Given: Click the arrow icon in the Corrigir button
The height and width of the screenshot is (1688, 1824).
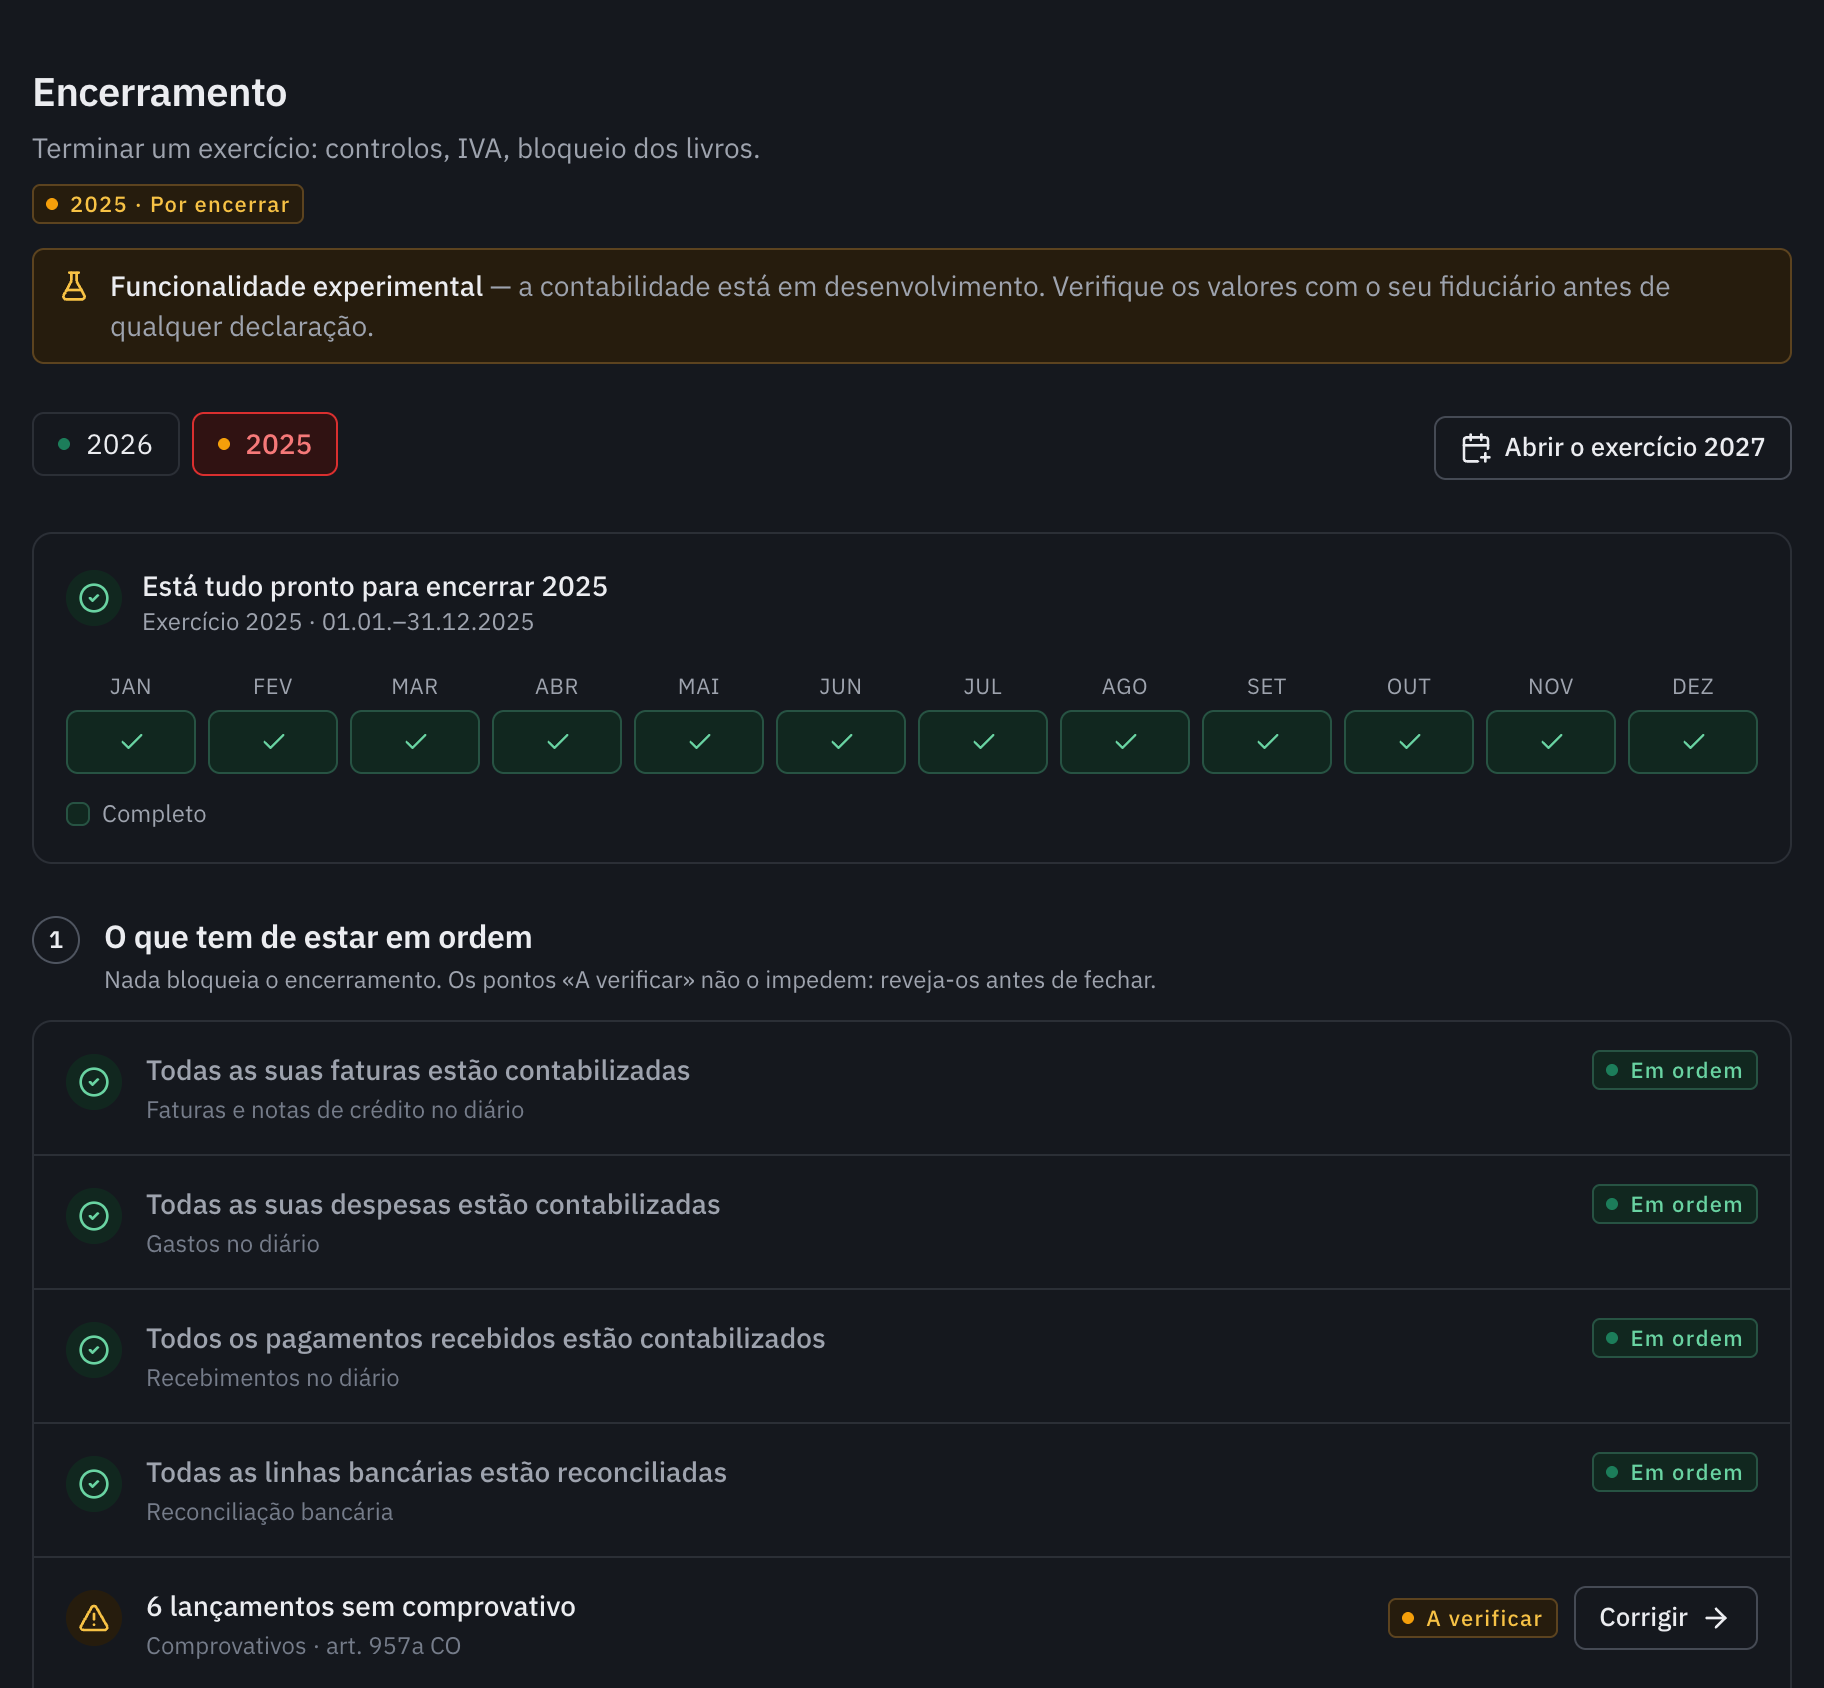Looking at the screenshot, I should coord(1717,1618).
